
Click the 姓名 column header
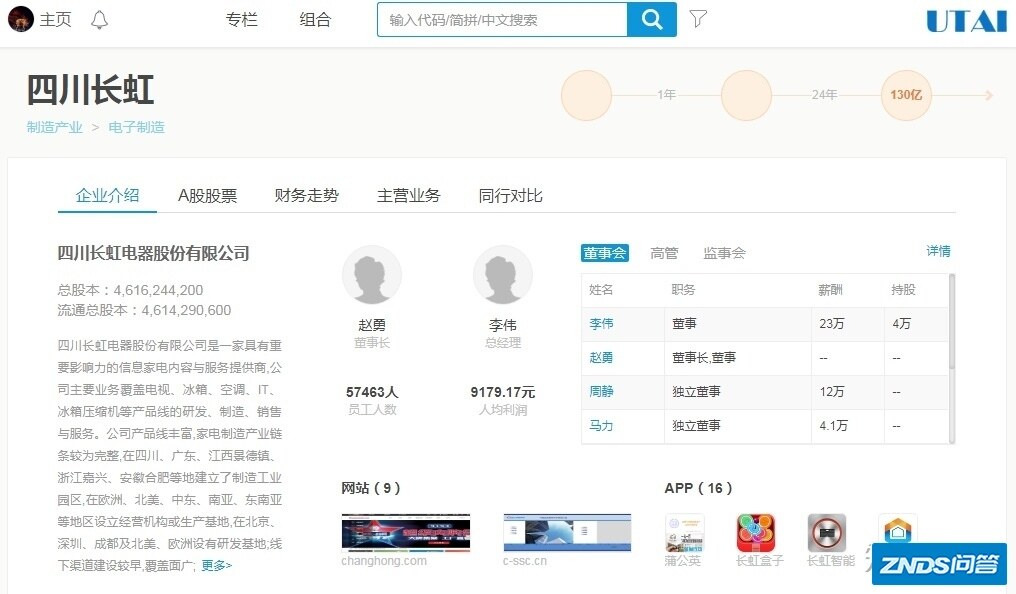coord(601,290)
